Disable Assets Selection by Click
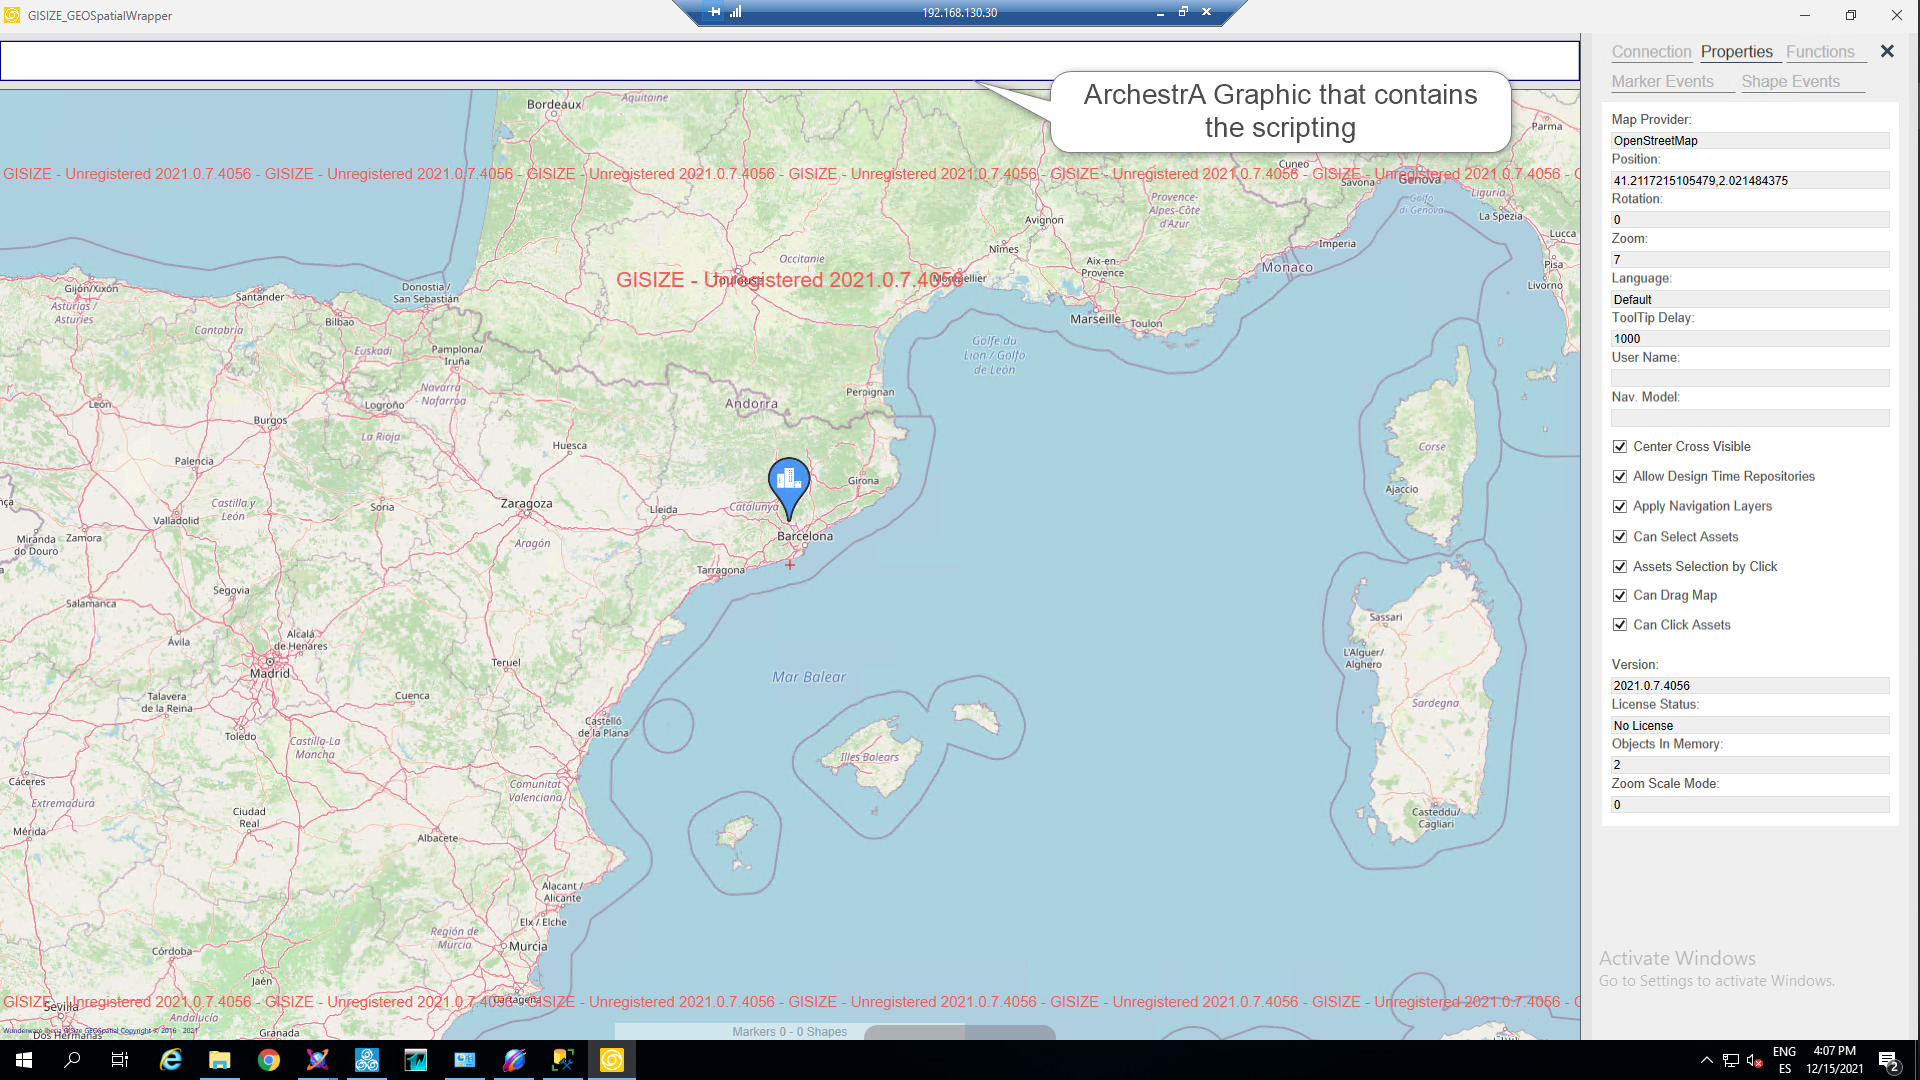 click(1620, 567)
